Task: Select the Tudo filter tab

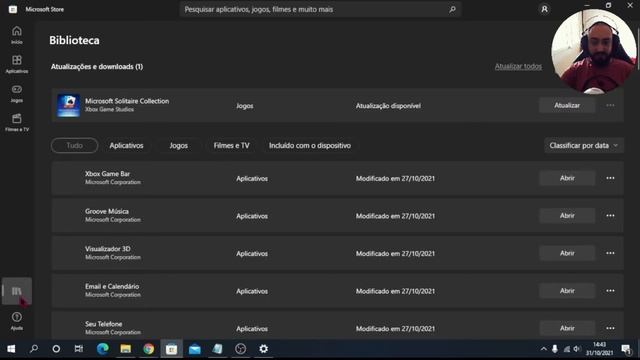Action: pos(74,145)
